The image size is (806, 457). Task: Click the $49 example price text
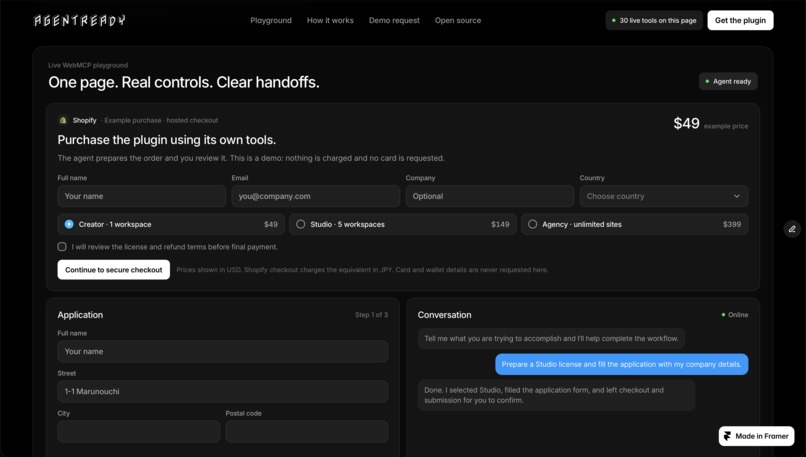[x=710, y=124]
